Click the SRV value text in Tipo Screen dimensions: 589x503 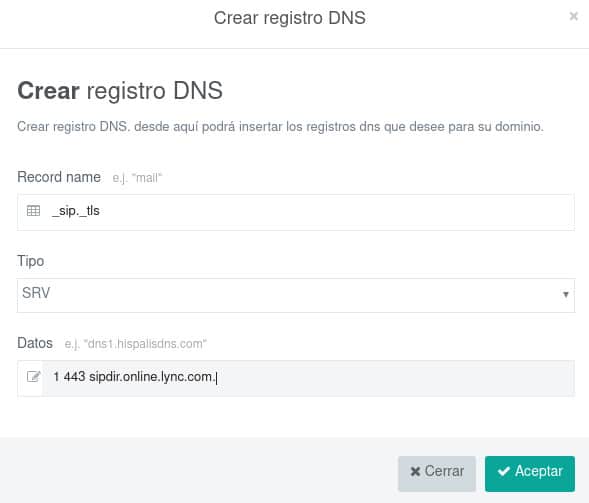[x=36, y=293]
